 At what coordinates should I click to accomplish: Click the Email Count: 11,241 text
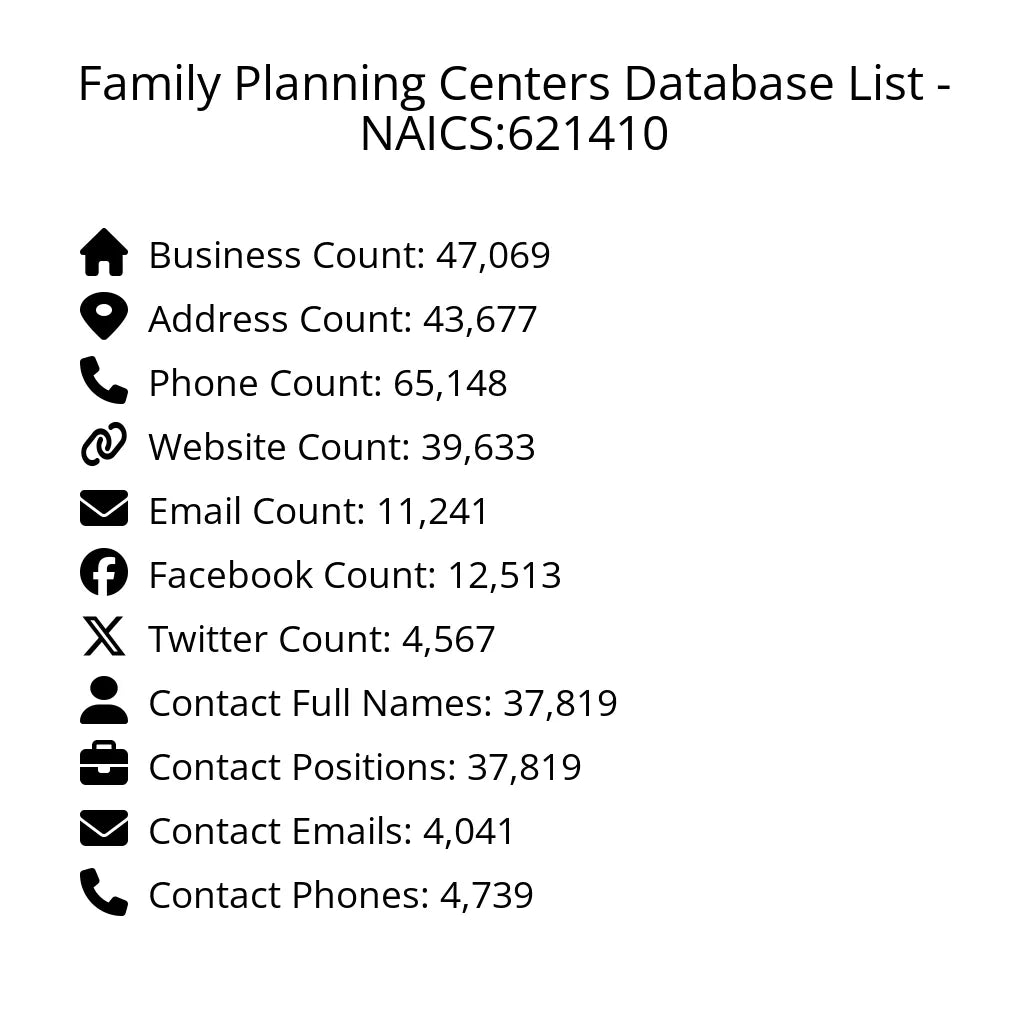pos(318,511)
